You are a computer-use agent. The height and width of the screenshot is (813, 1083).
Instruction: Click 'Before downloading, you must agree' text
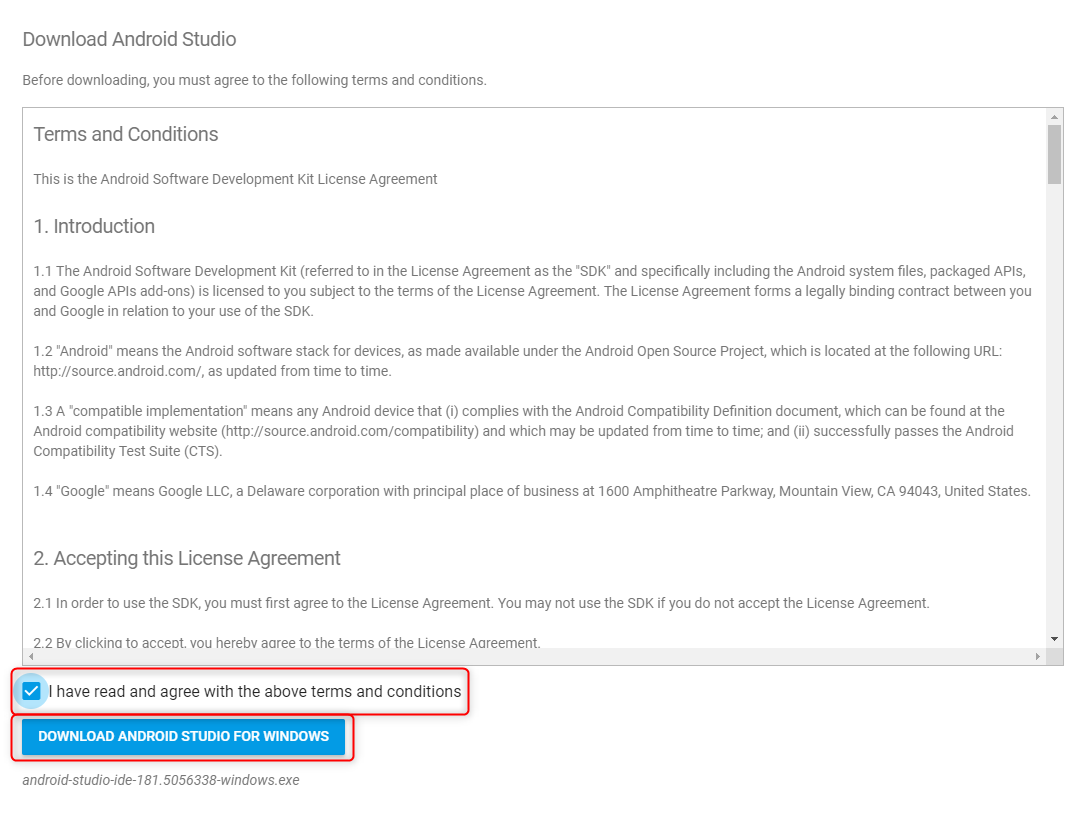click(x=254, y=80)
